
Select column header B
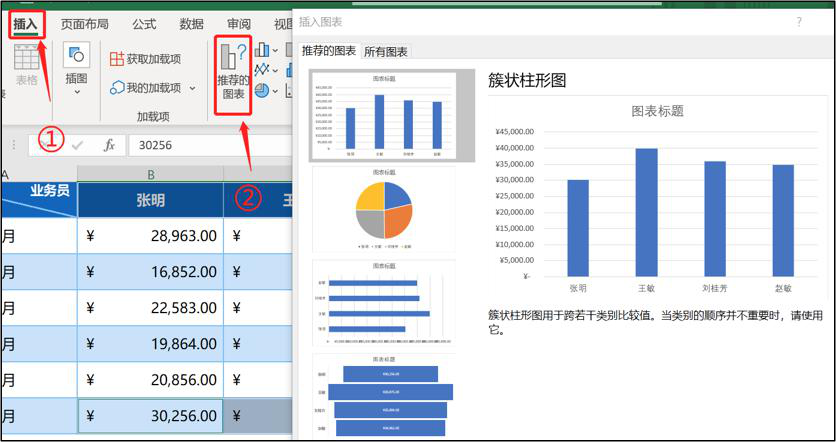(150, 173)
